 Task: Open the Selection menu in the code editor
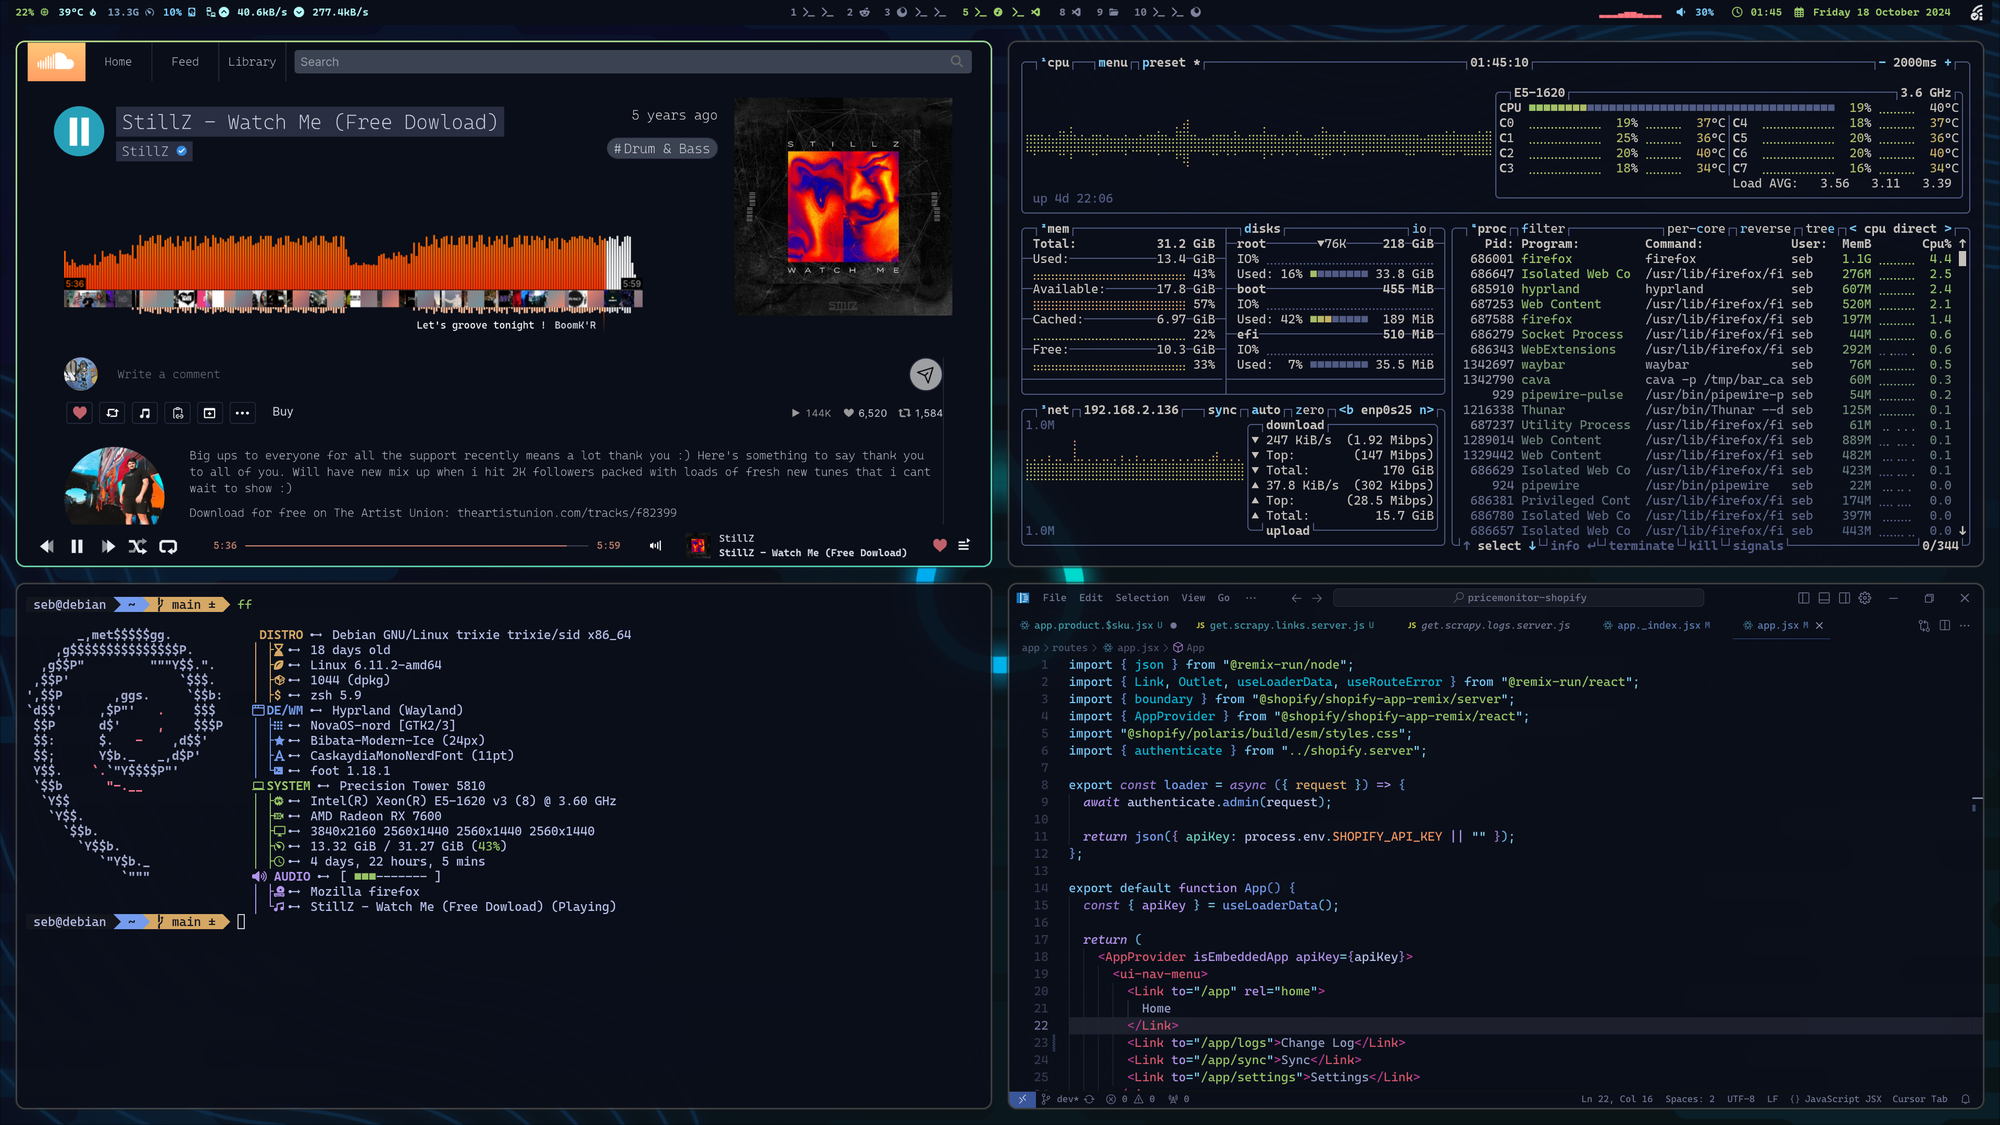[1142, 598]
